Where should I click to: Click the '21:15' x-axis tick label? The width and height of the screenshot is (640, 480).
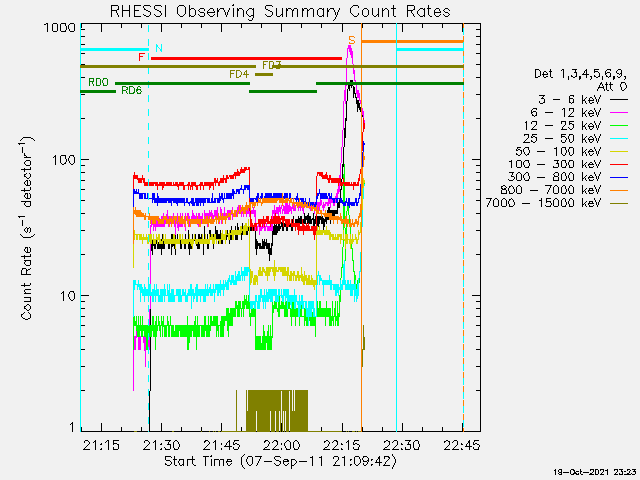[x=101, y=445]
